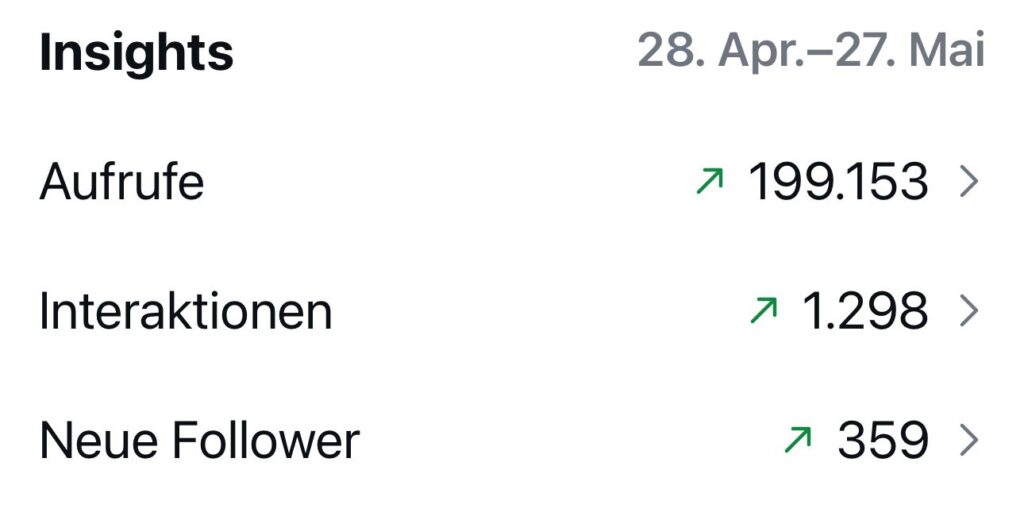Click blank space between Aufrufe and 199.153
Image resolution: width=1024 pixels, height=516 pixels.
tap(451, 182)
